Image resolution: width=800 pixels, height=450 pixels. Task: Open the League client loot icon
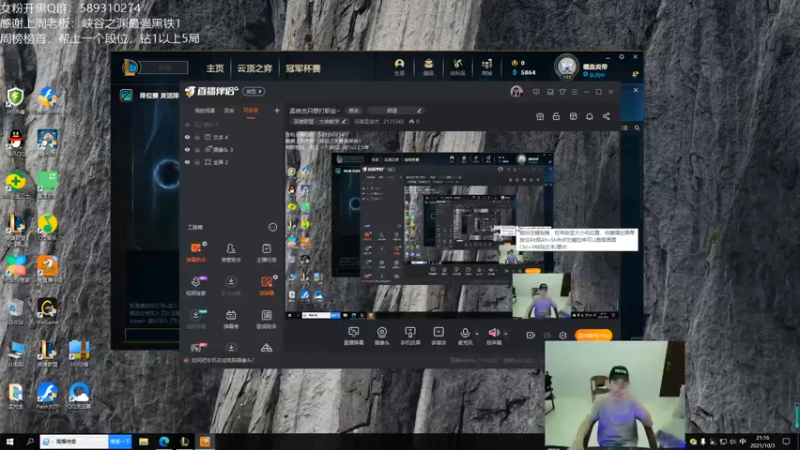click(457, 67)
